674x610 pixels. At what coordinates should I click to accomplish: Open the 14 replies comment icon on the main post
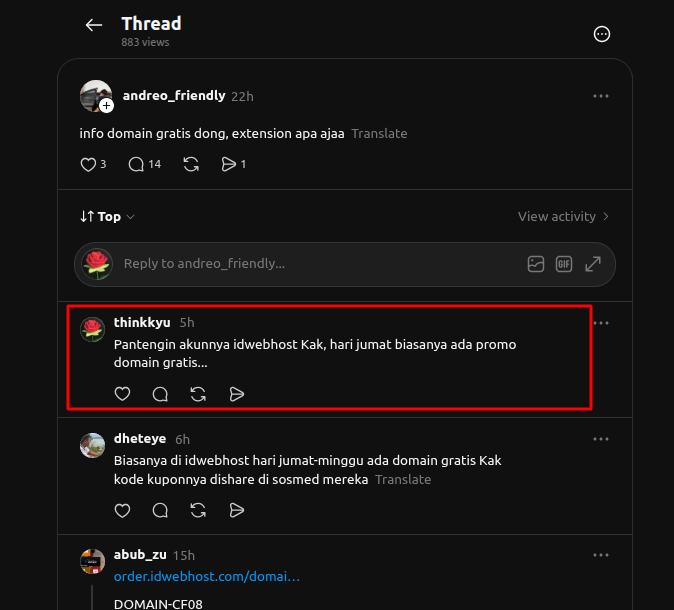click(136, 164)
